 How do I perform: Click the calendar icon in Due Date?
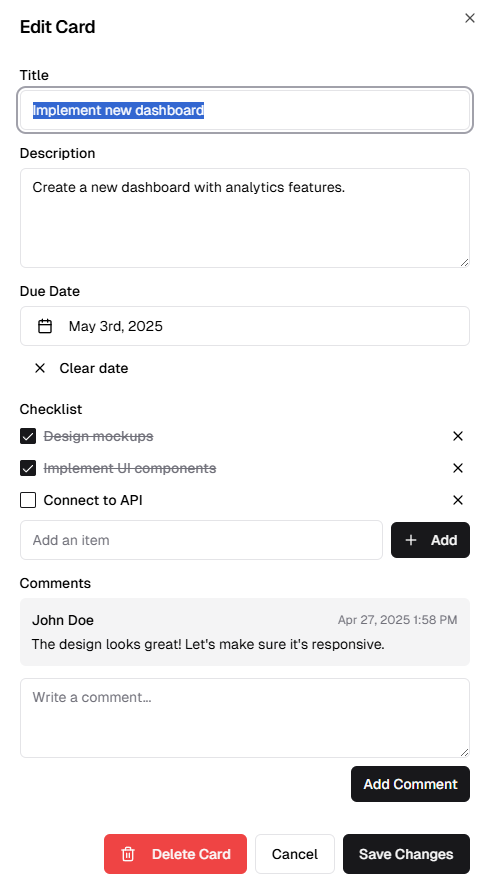(x=45, y=326)
